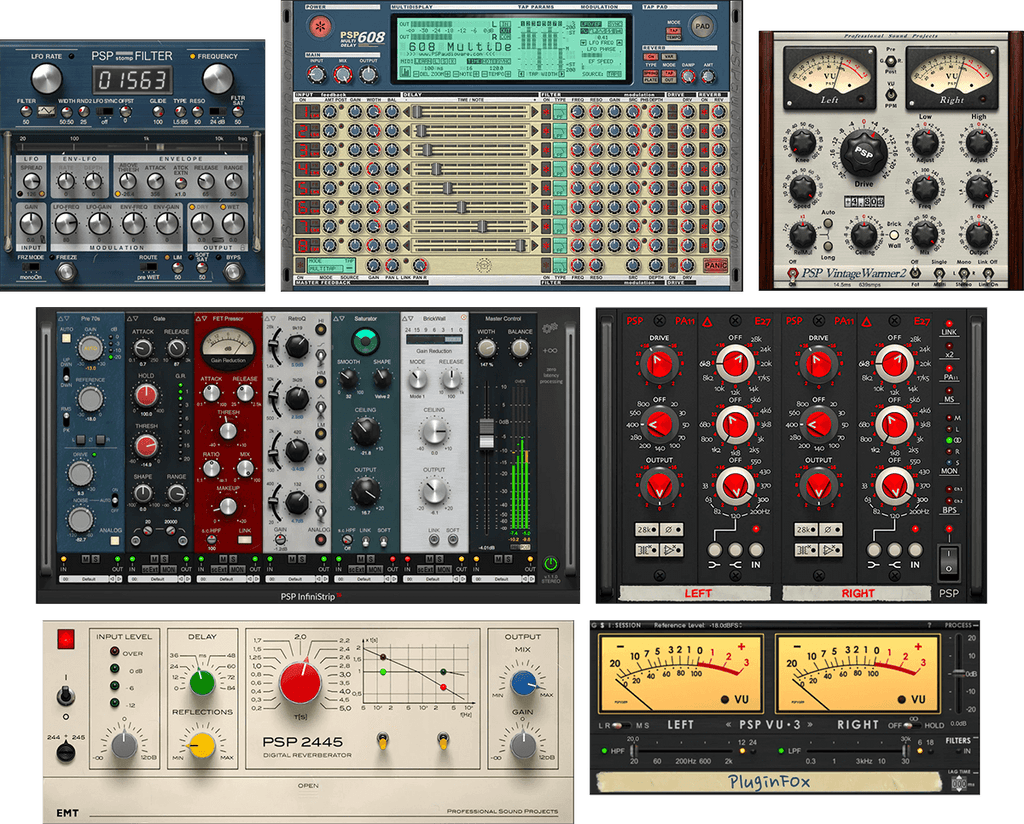
Task: Expand the FET Pressor module triangle menu
Action: 202,319
